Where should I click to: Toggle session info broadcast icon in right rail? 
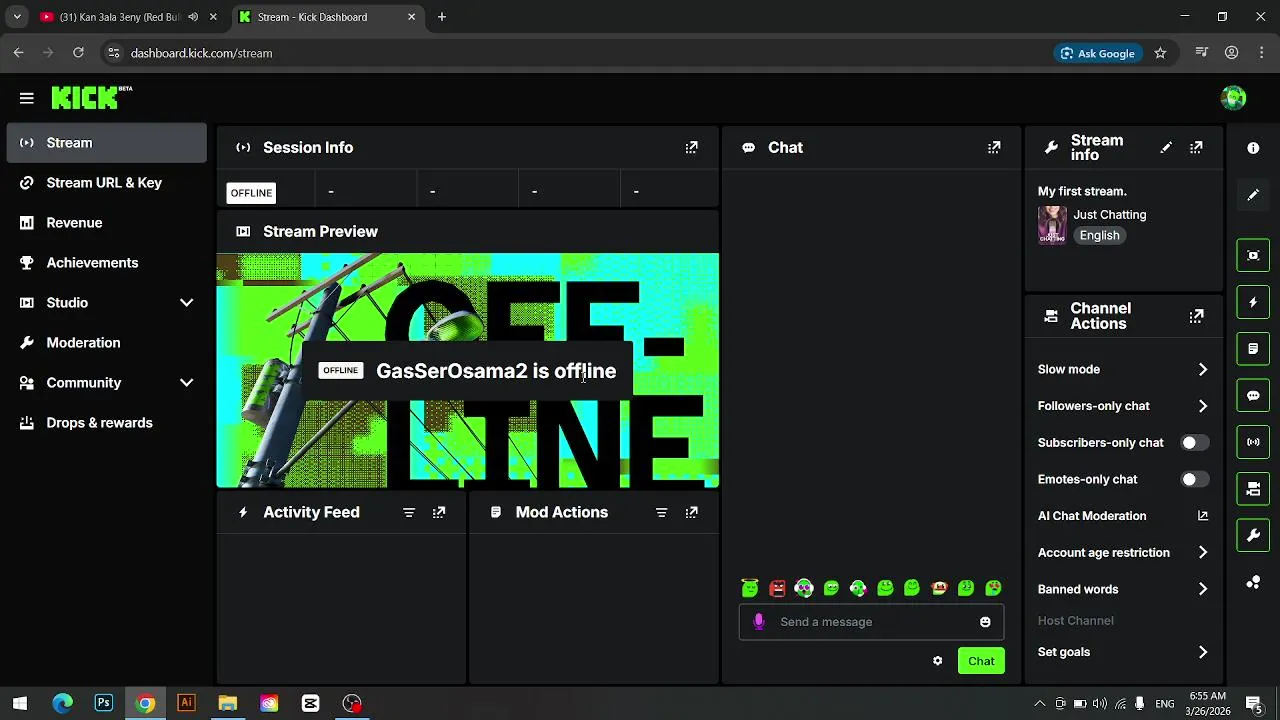[x=1253, y=442]
